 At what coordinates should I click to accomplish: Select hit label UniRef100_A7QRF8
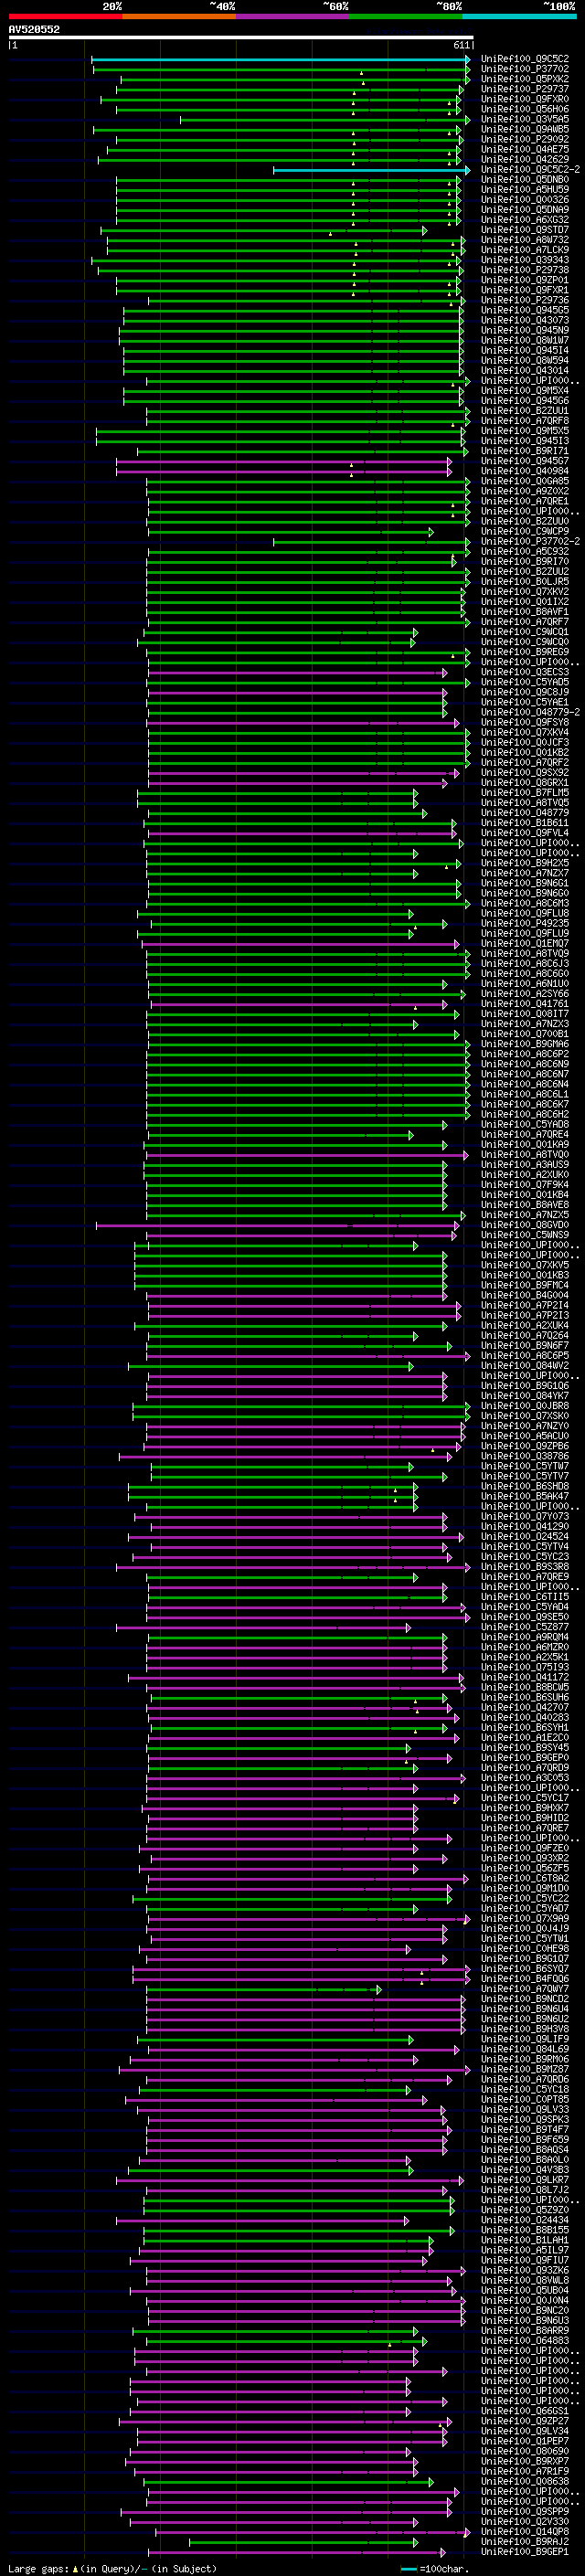(x=524, y=421)
